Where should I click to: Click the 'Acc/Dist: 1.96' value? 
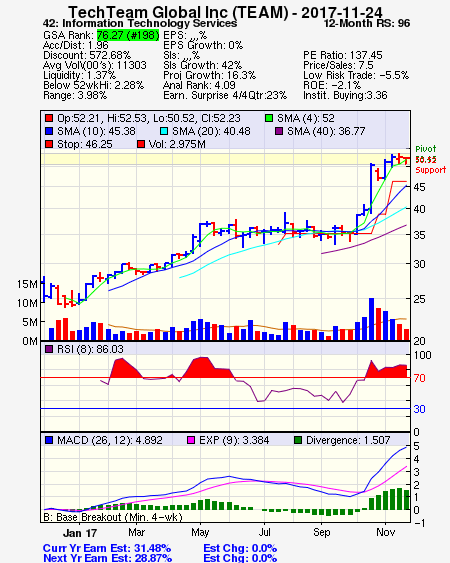pyautogui.click(x=76, y=45)
